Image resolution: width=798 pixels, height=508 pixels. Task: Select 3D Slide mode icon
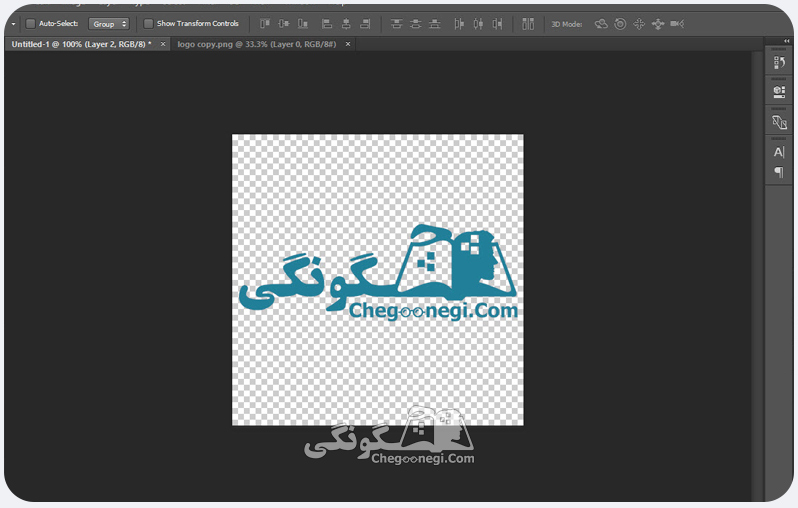click(658, 24)
